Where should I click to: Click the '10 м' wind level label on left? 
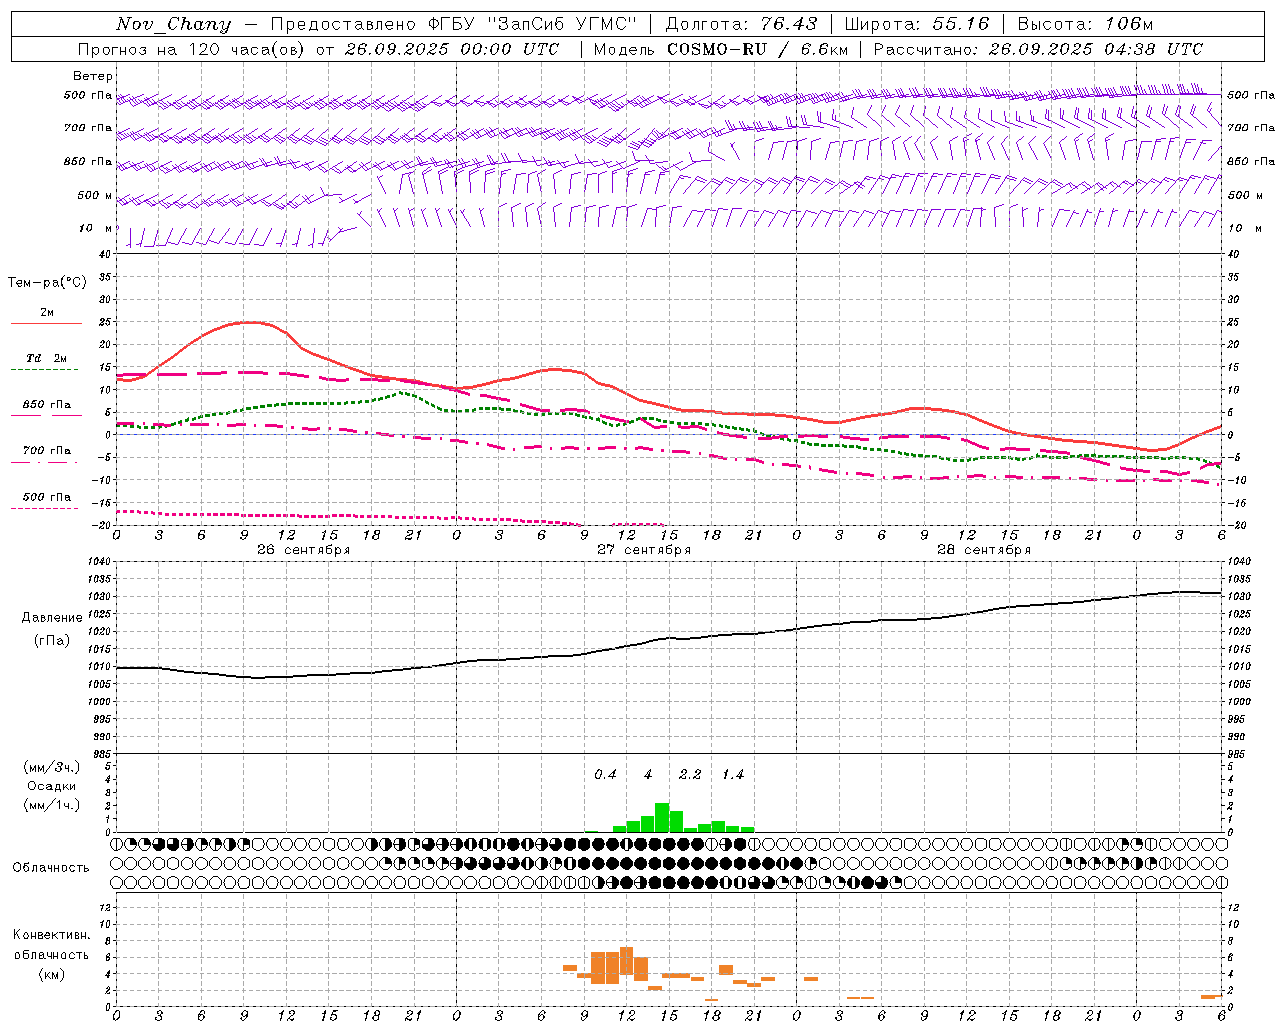click(x=96, y=228)
